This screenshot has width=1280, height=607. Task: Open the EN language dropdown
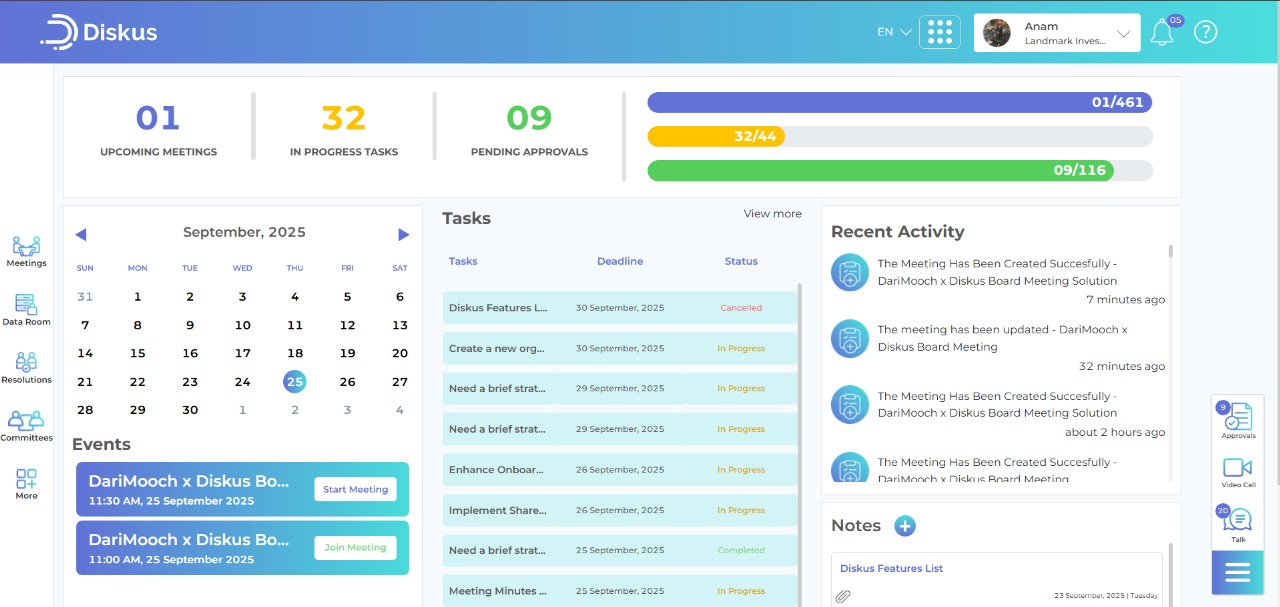click(894, 32)
